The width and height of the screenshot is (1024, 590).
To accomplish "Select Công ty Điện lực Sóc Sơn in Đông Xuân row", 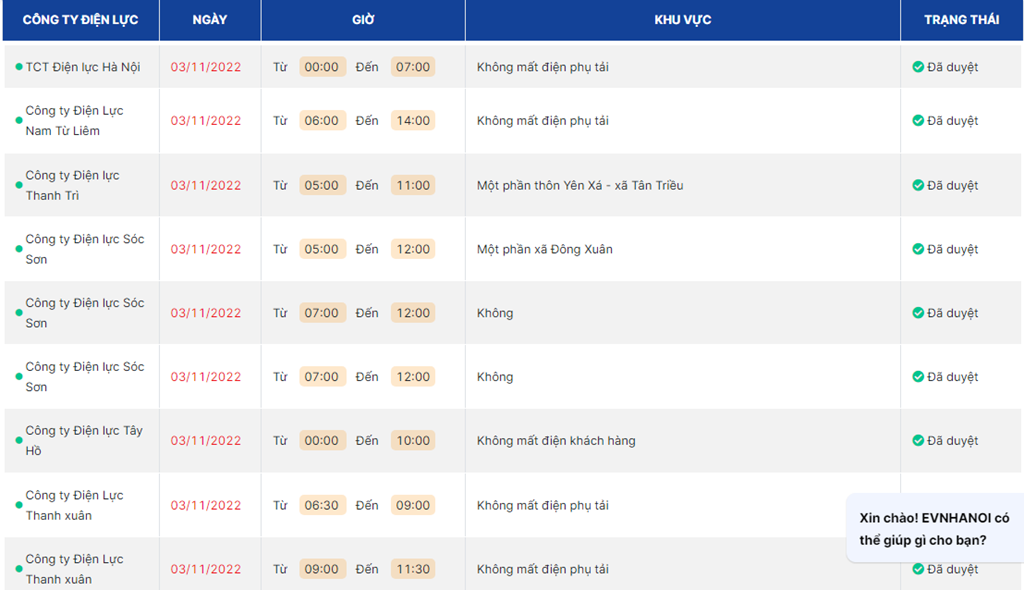I will pyautogui.click(x=85, y=249).
